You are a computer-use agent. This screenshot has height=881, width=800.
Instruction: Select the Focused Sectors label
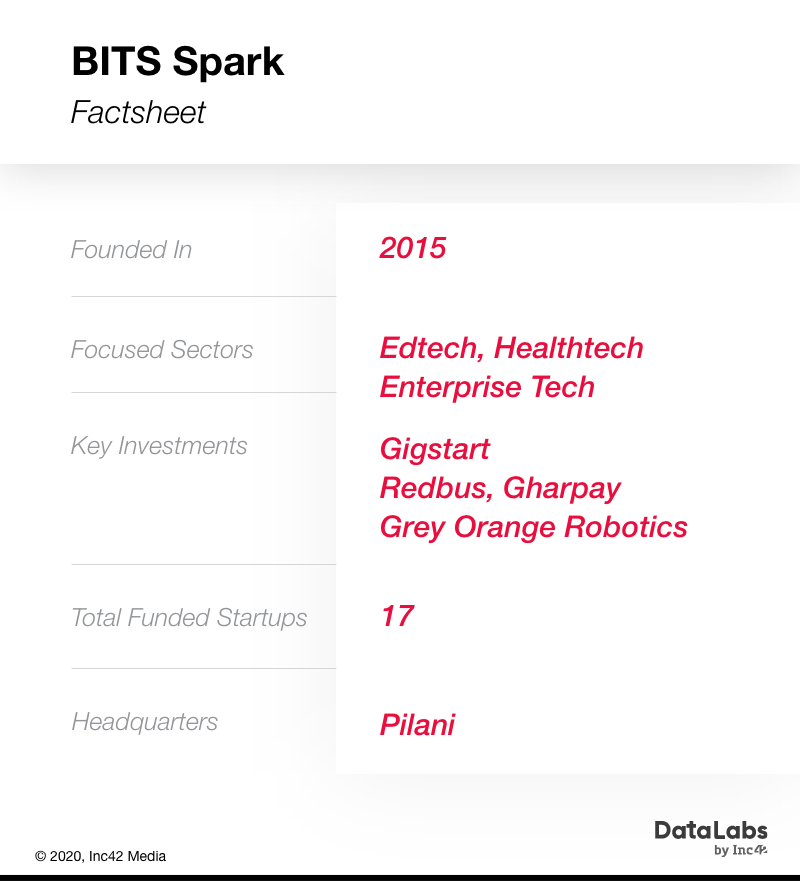tap(162, 349)
